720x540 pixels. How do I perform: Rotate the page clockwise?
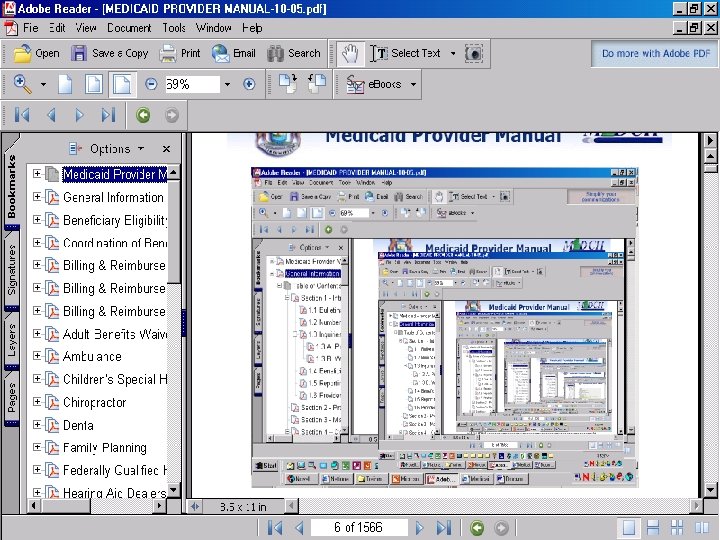pyautogui.click(x=288, y=84)
